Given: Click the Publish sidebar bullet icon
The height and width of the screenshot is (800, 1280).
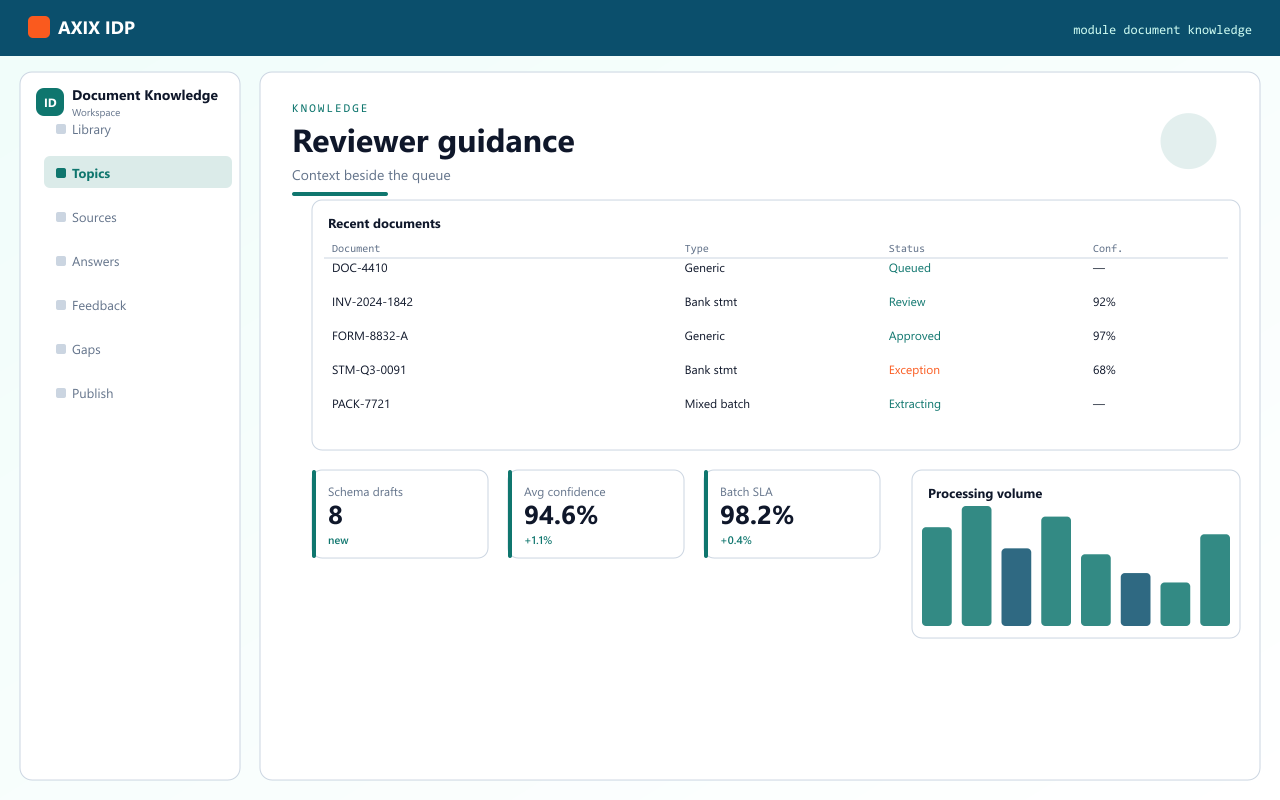Looking at the screenshot, I should (x=61, y=393).
